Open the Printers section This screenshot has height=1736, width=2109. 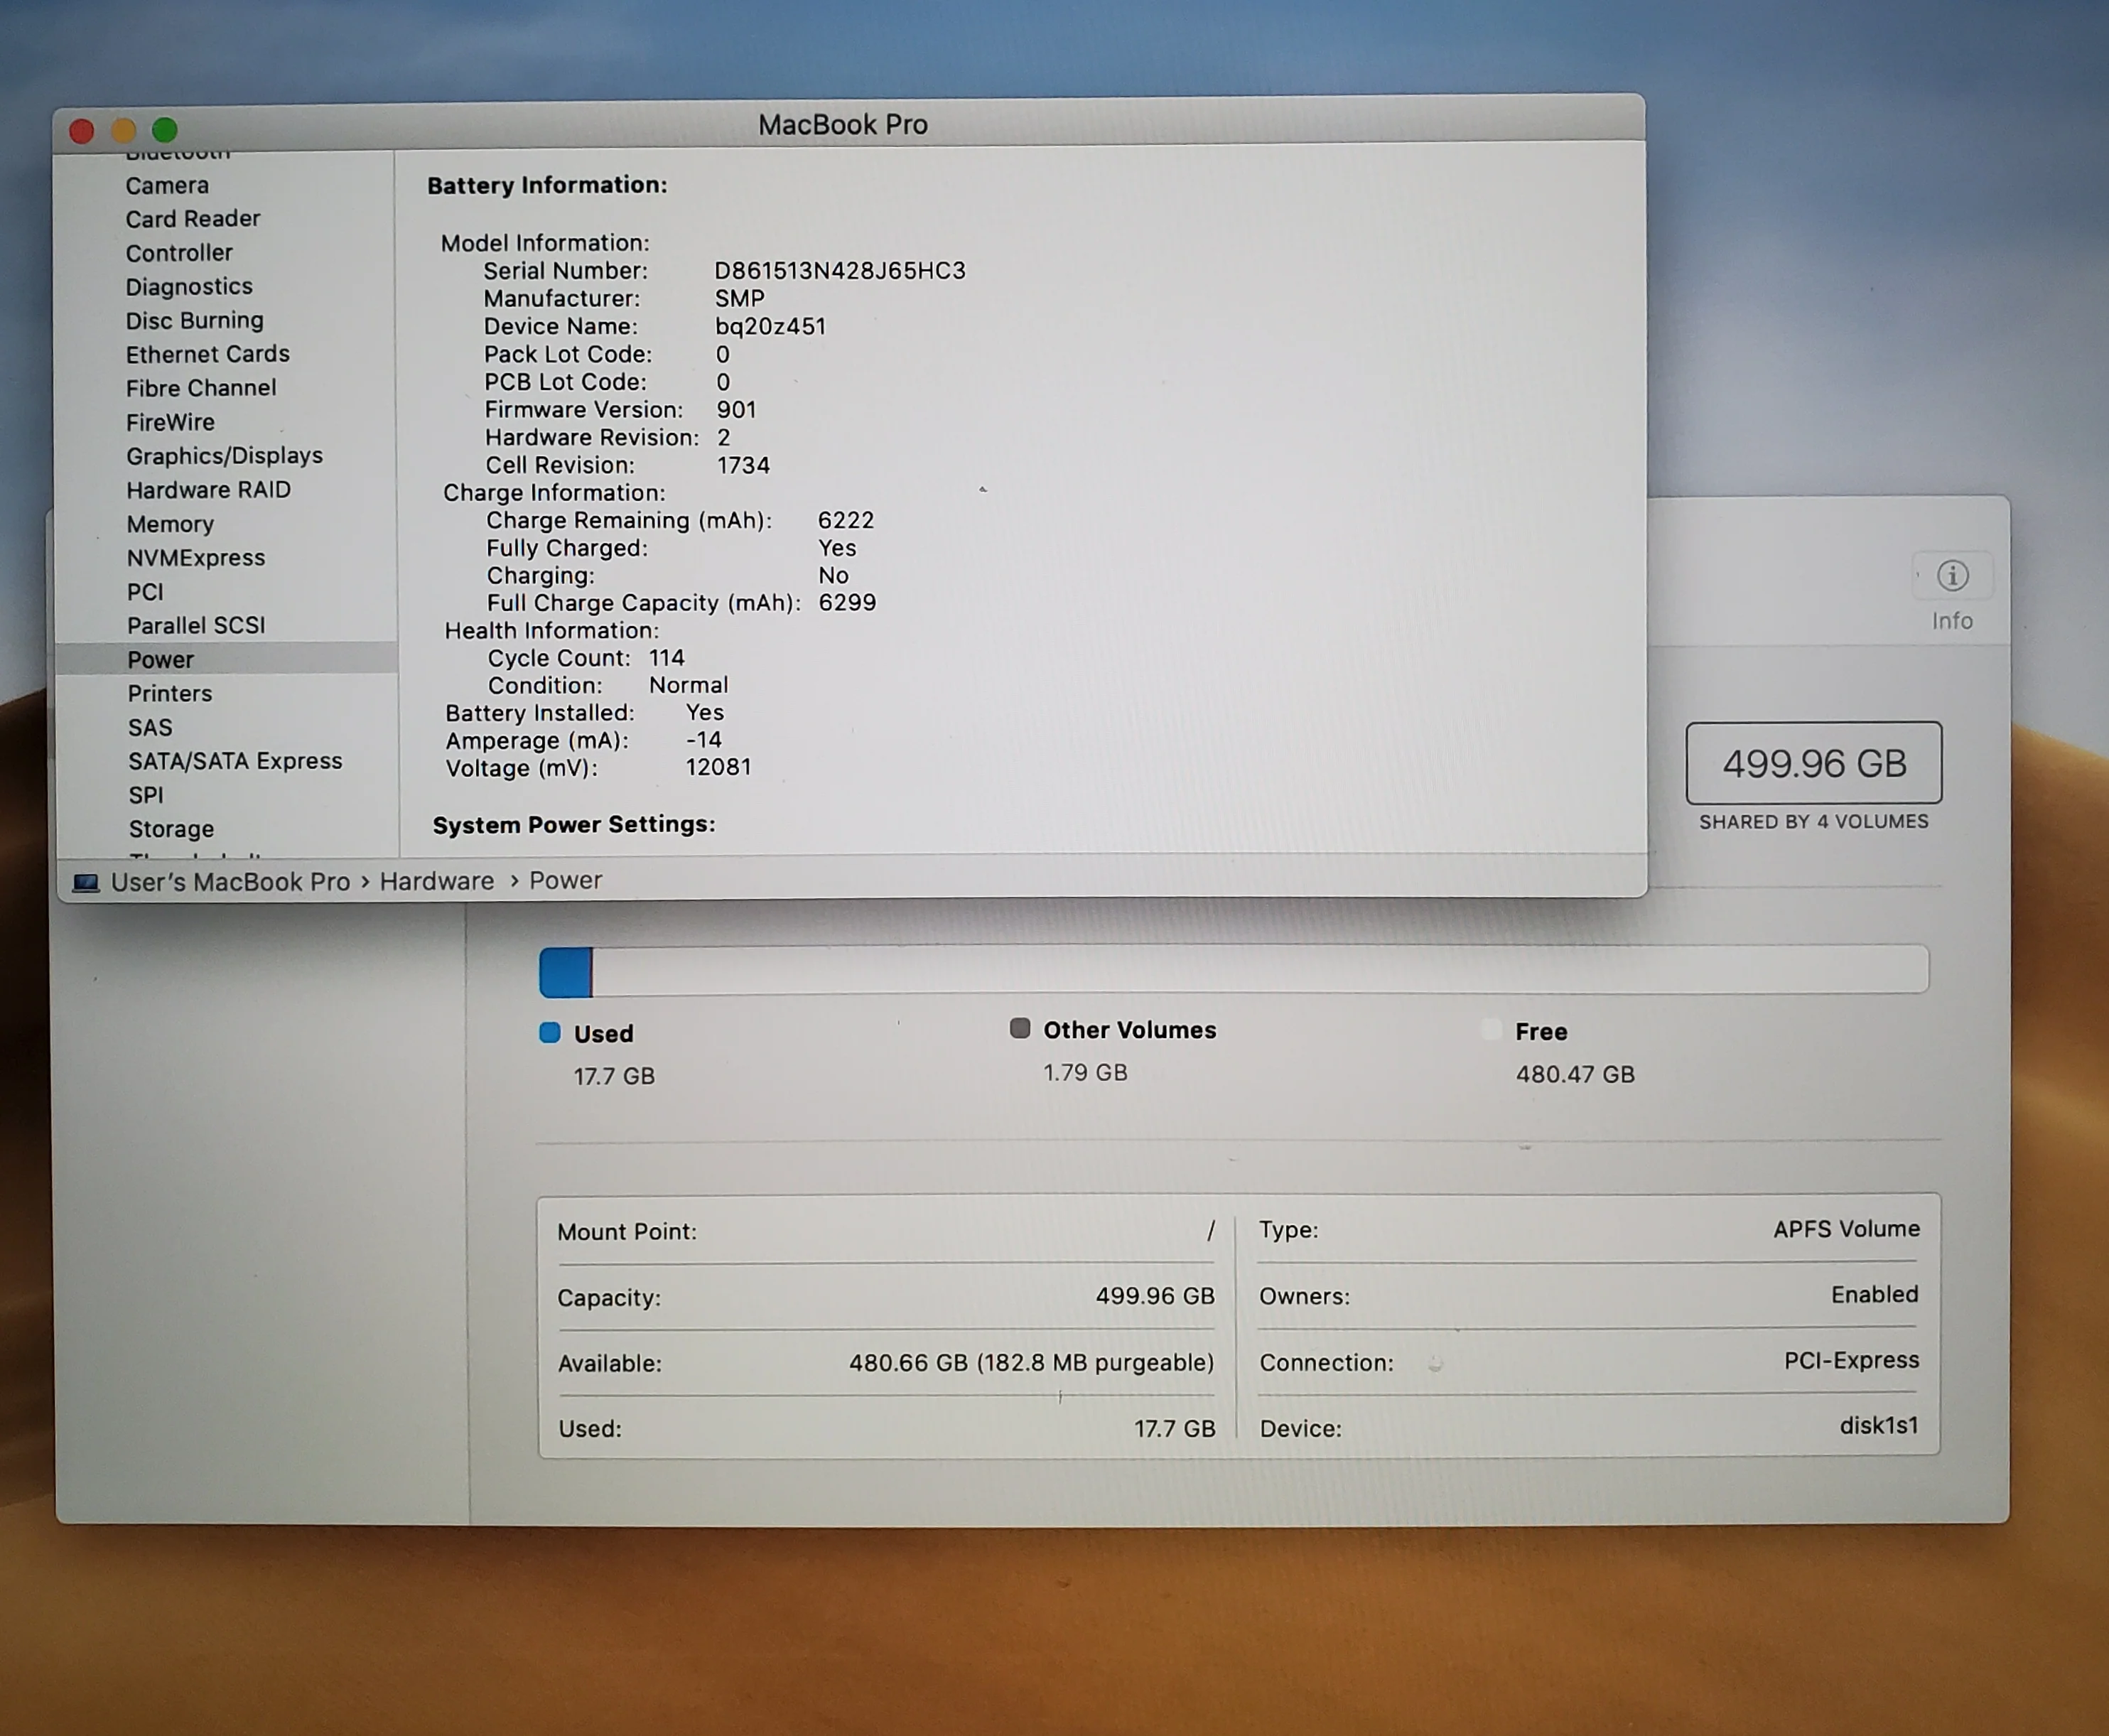pyautogui.click(x=170, y=694)
